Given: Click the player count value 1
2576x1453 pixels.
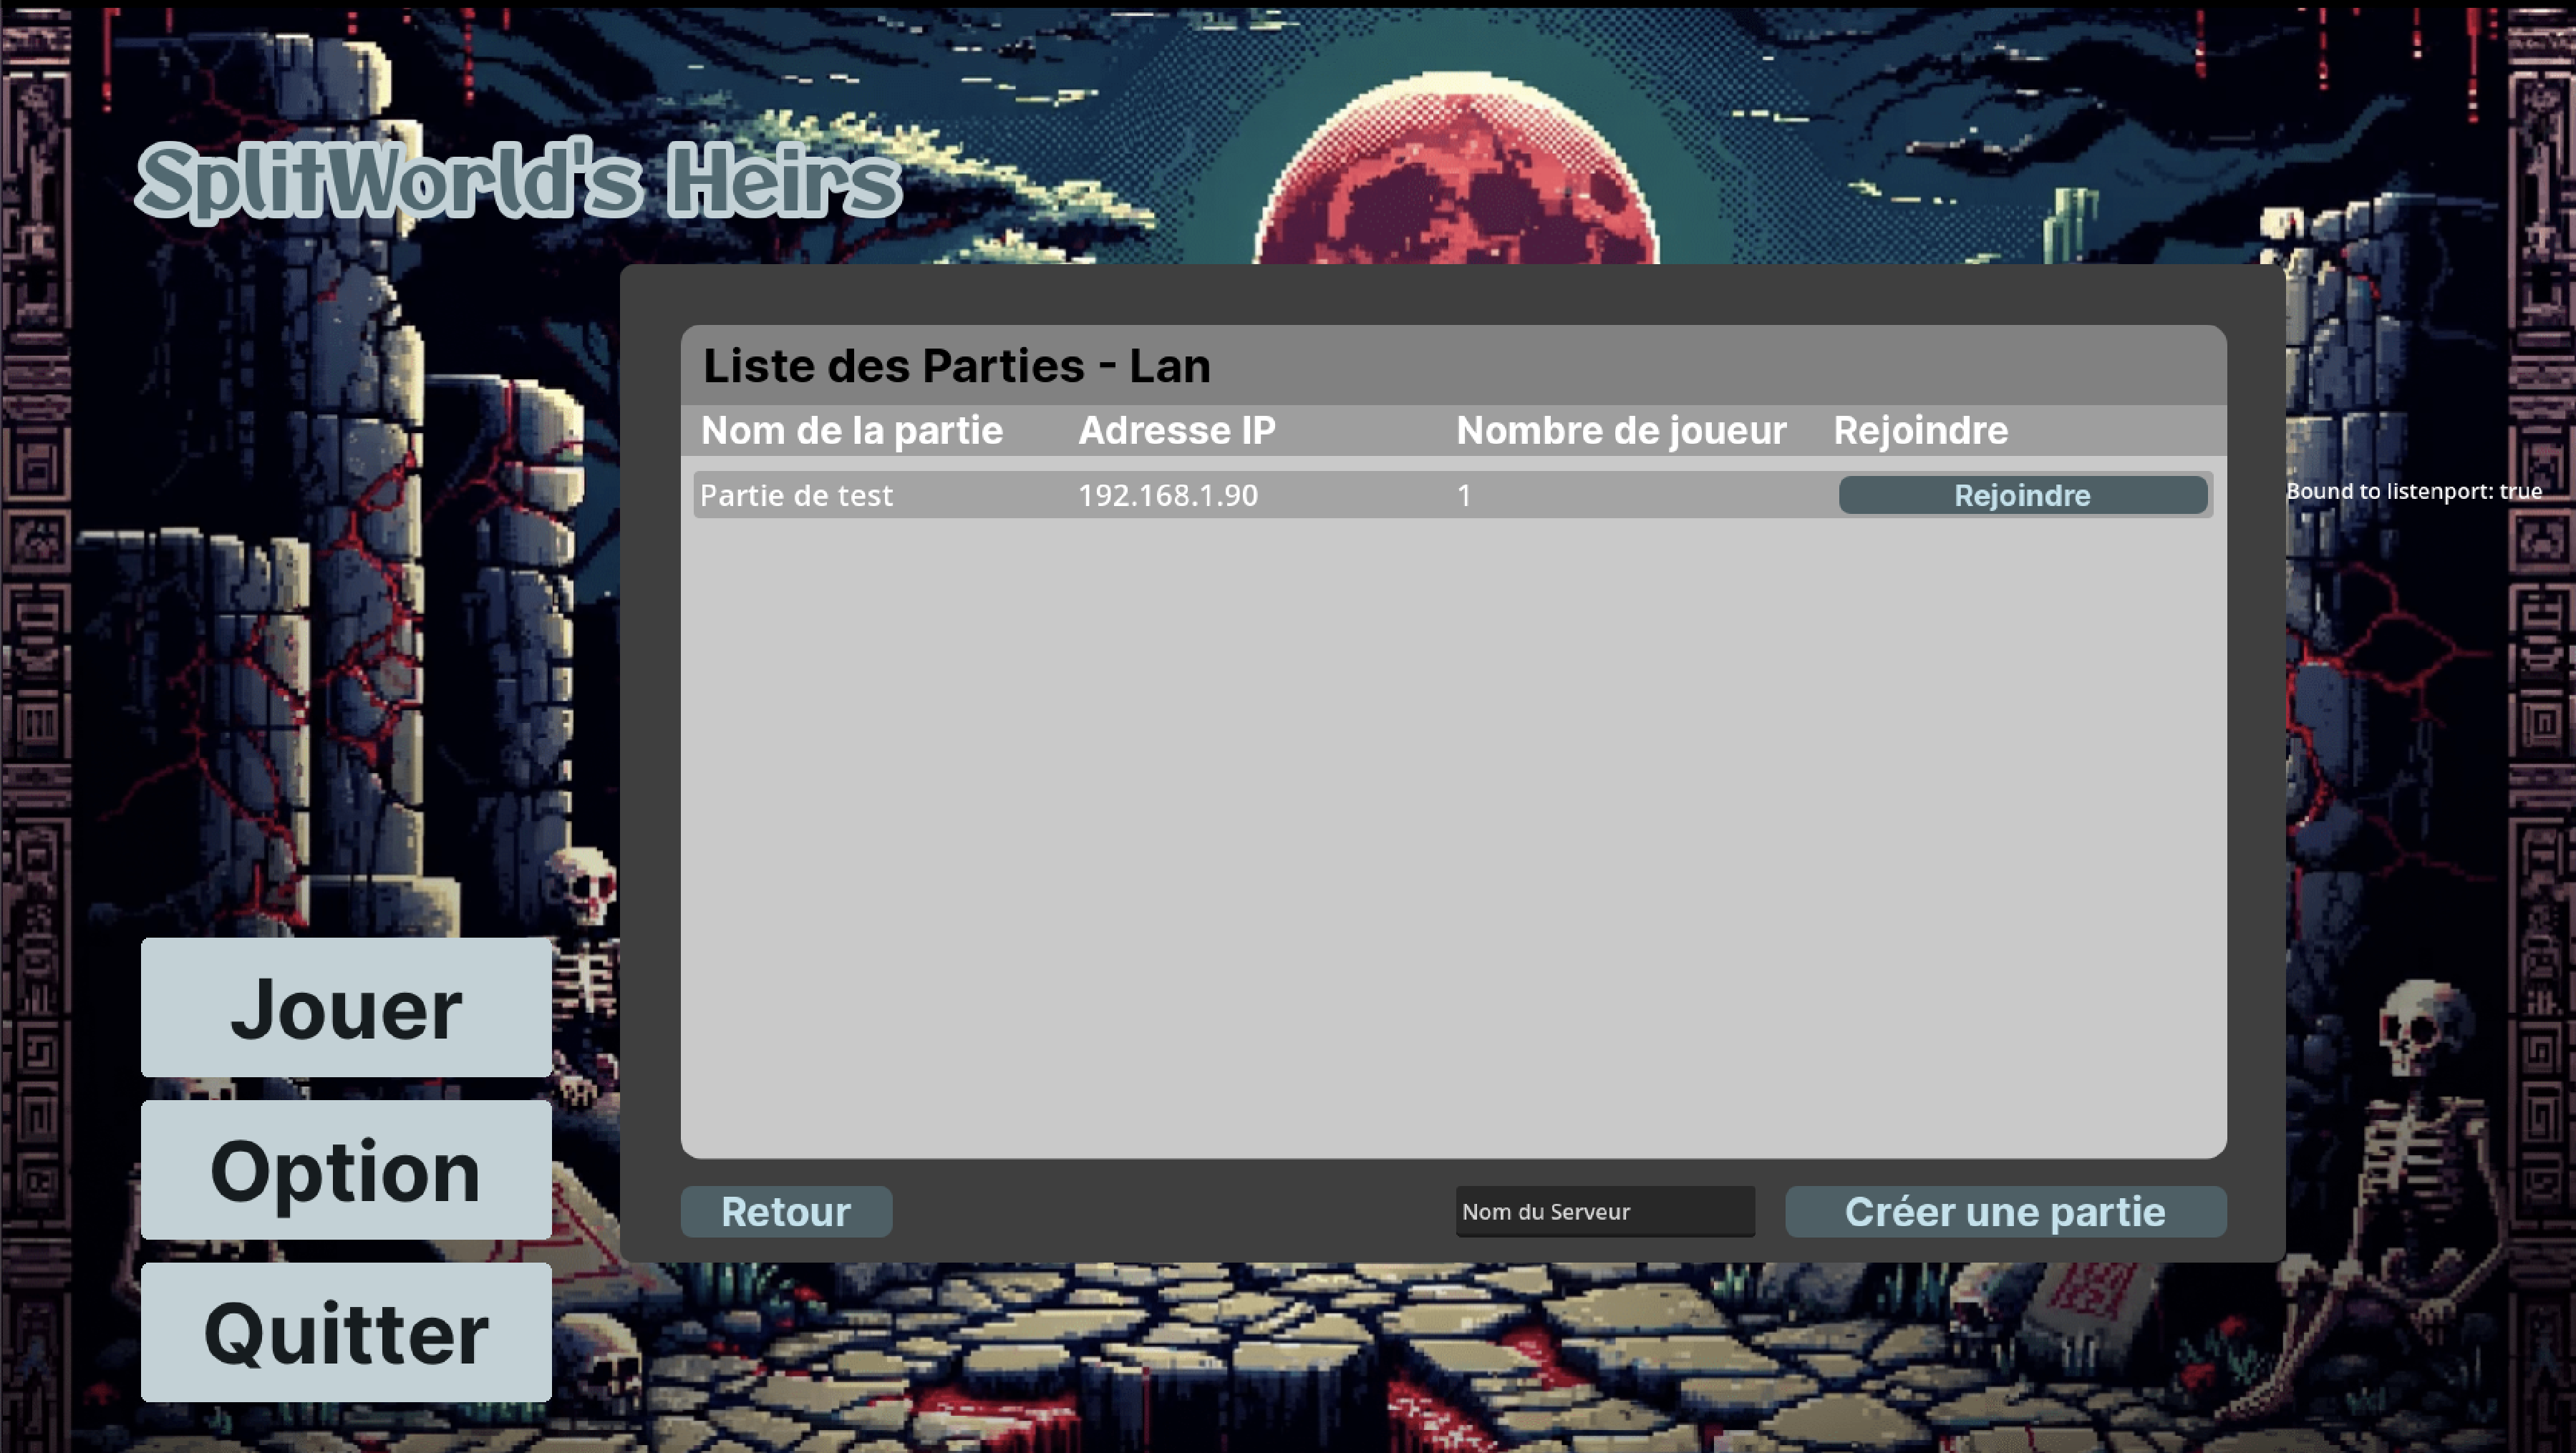Looking at the screenshot, I should (1464, 495).
